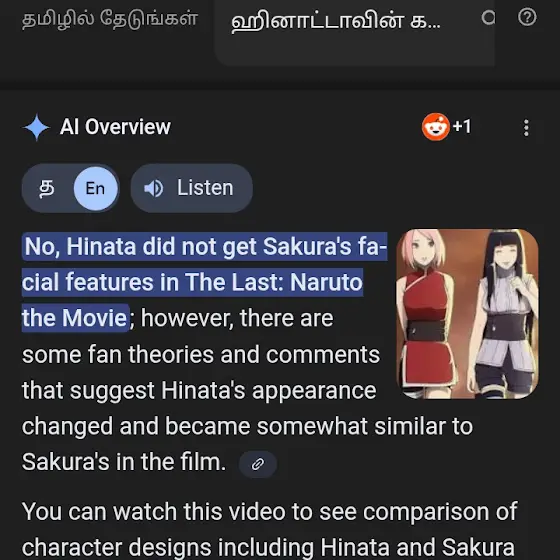The image size is (560, 560).
Task: Click the link chip icon after film
Action: tap(258, 464)
